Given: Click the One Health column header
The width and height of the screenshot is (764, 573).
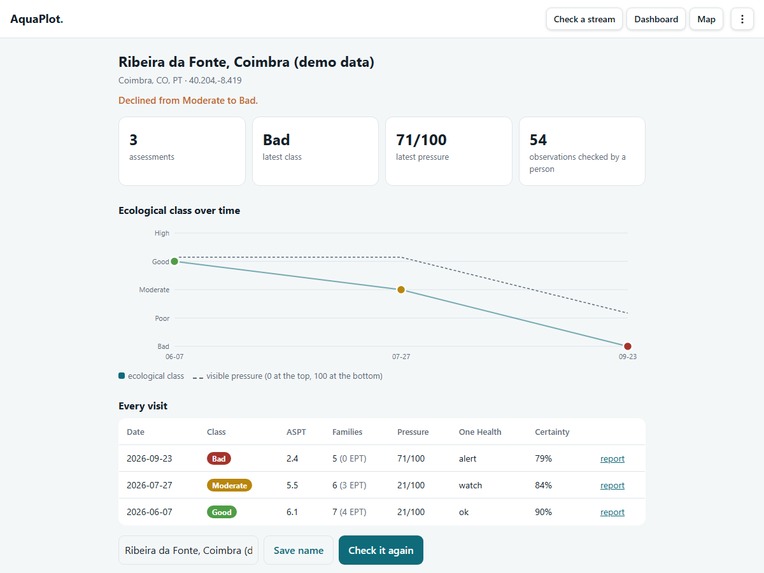Looking at the screenshot, I should tap(480, 432).
